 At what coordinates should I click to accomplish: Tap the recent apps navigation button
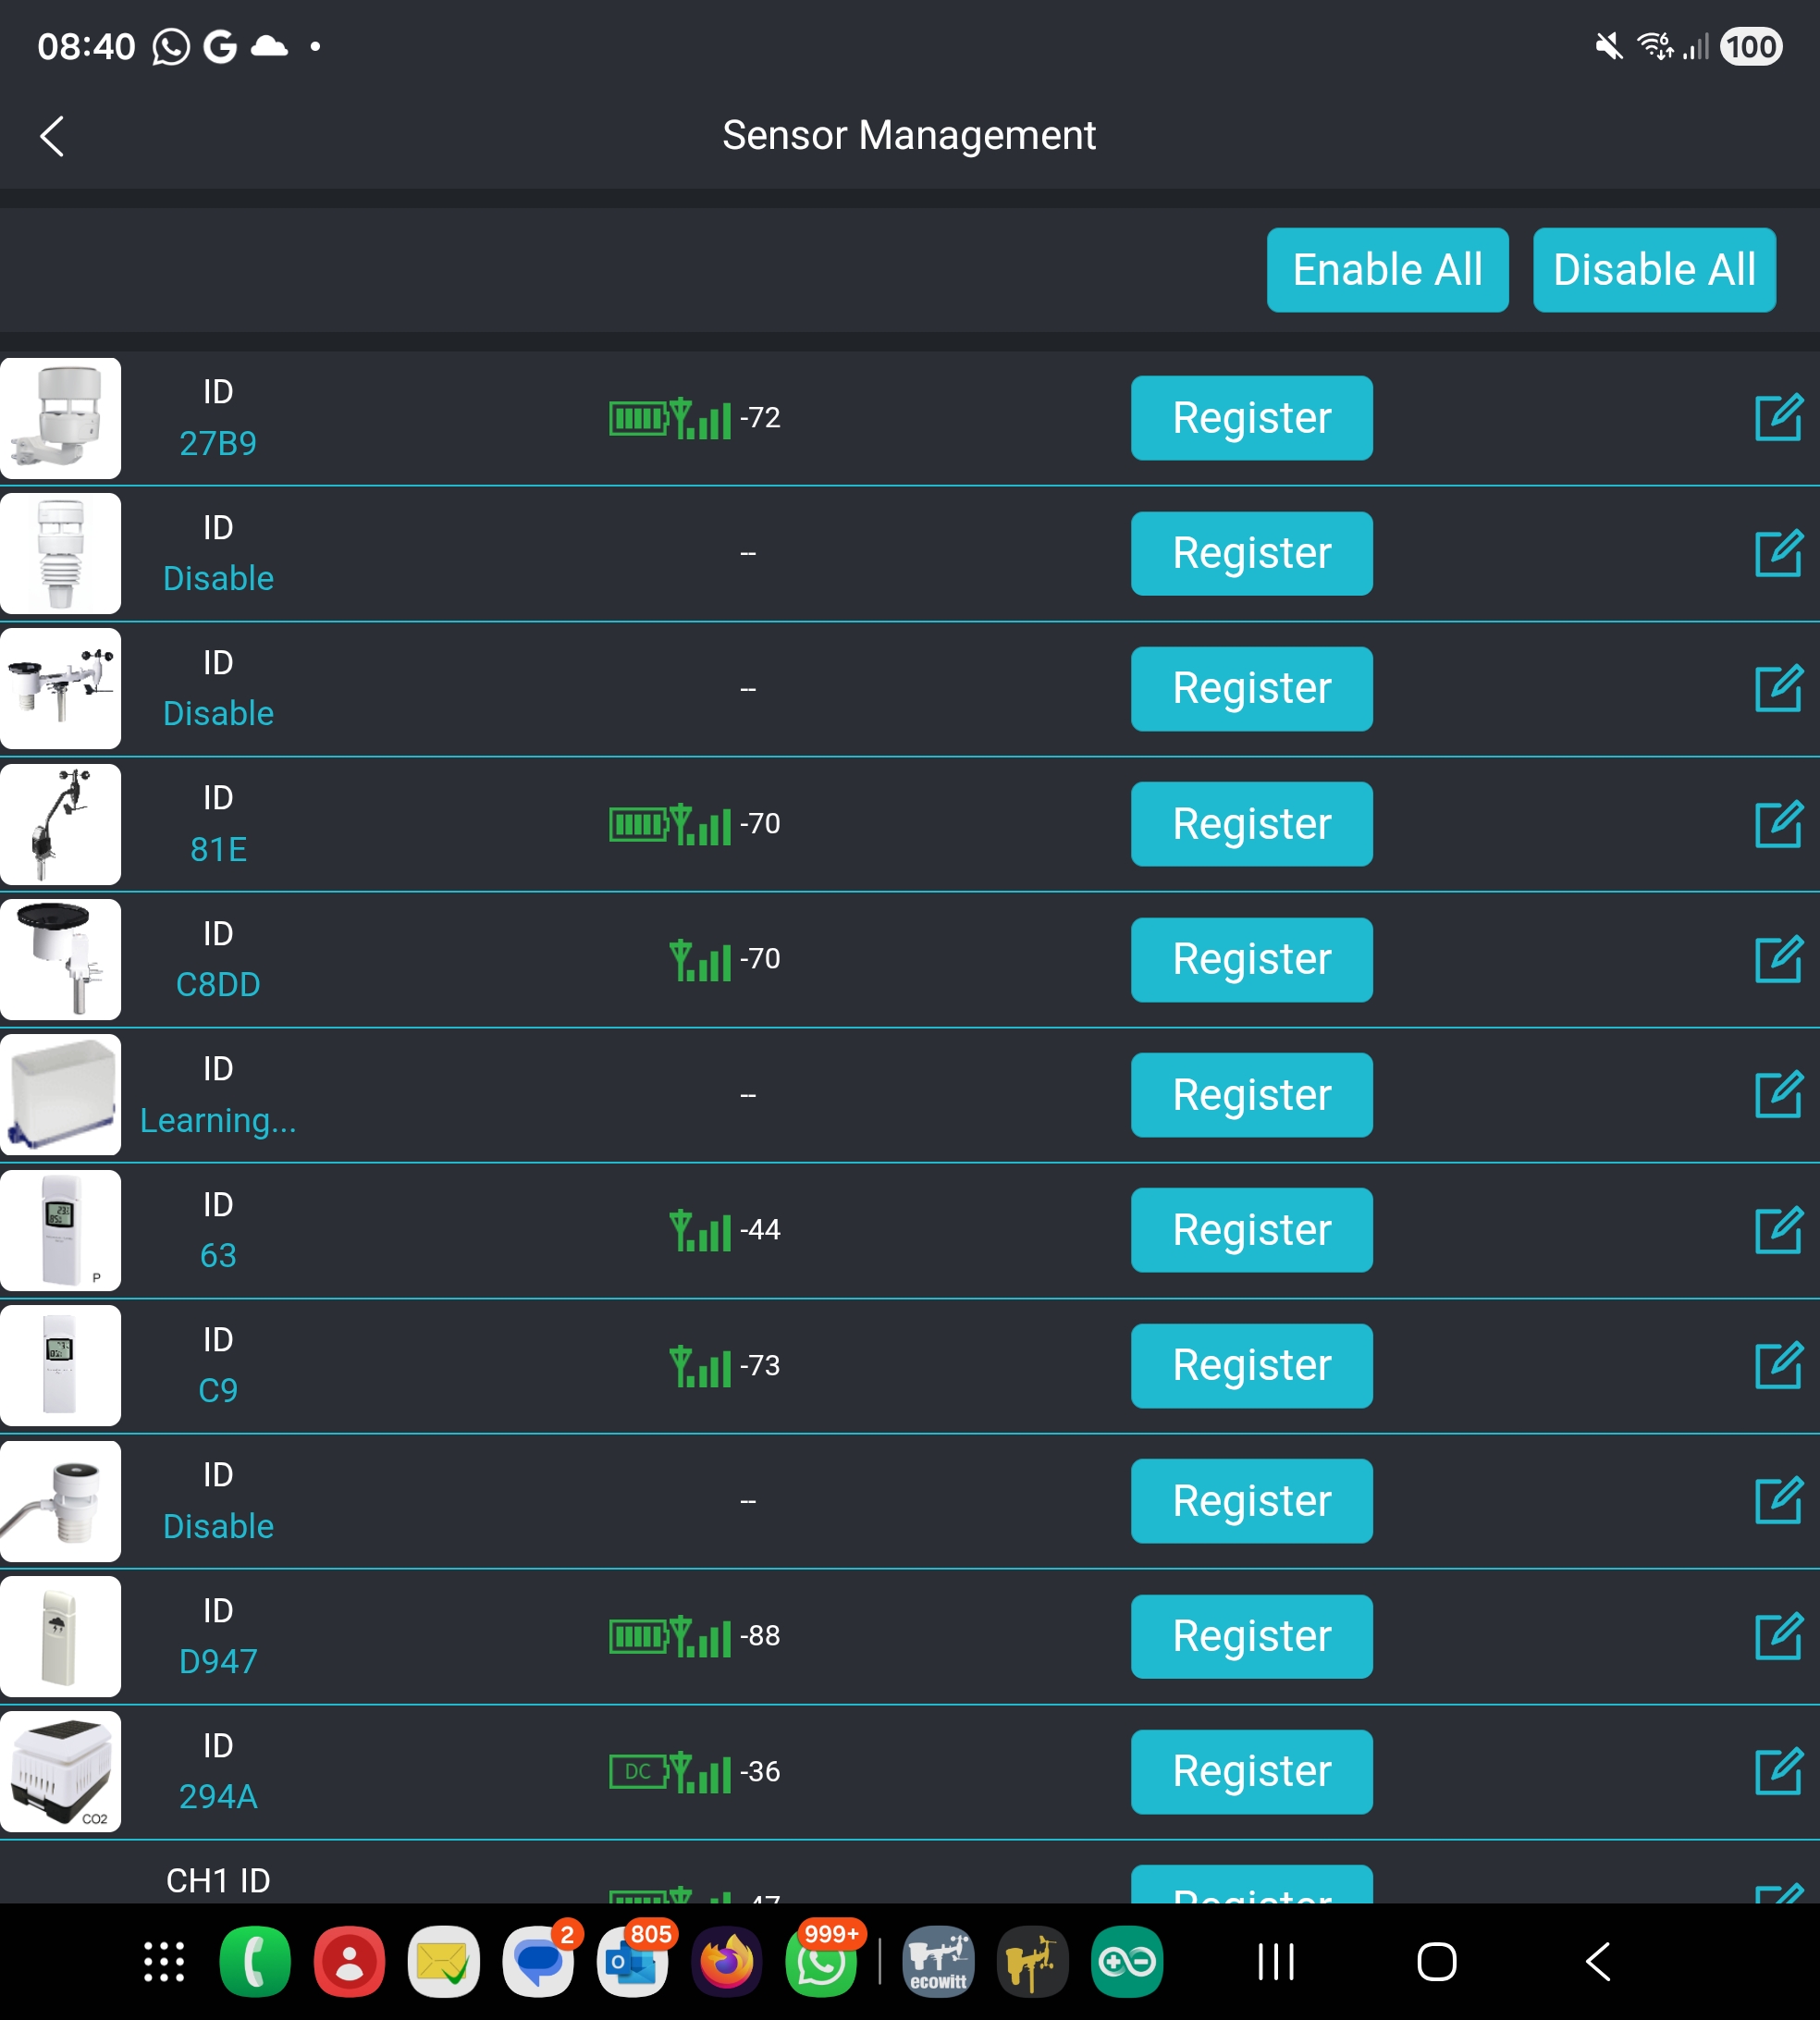[1276, 1962]
